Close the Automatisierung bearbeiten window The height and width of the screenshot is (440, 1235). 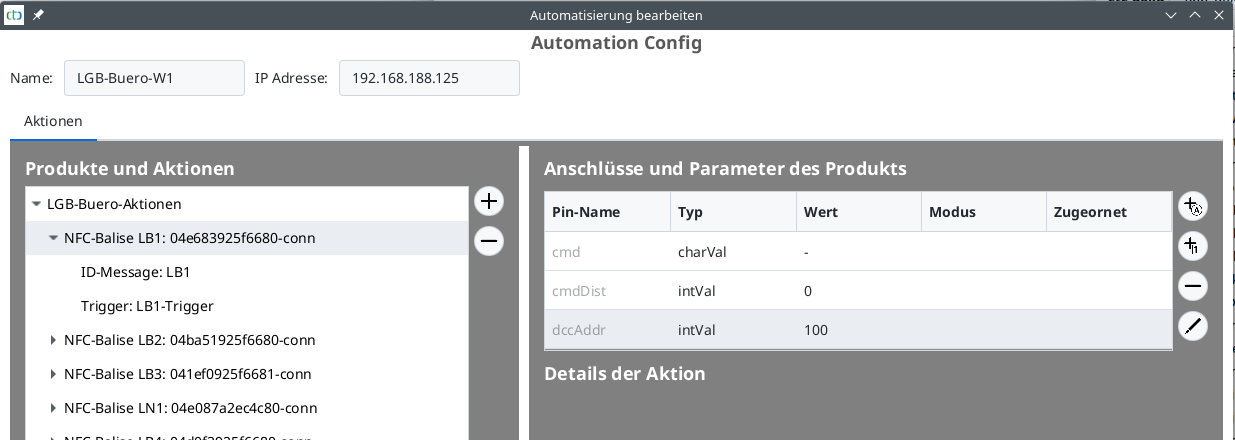[x=1219, y=16]
